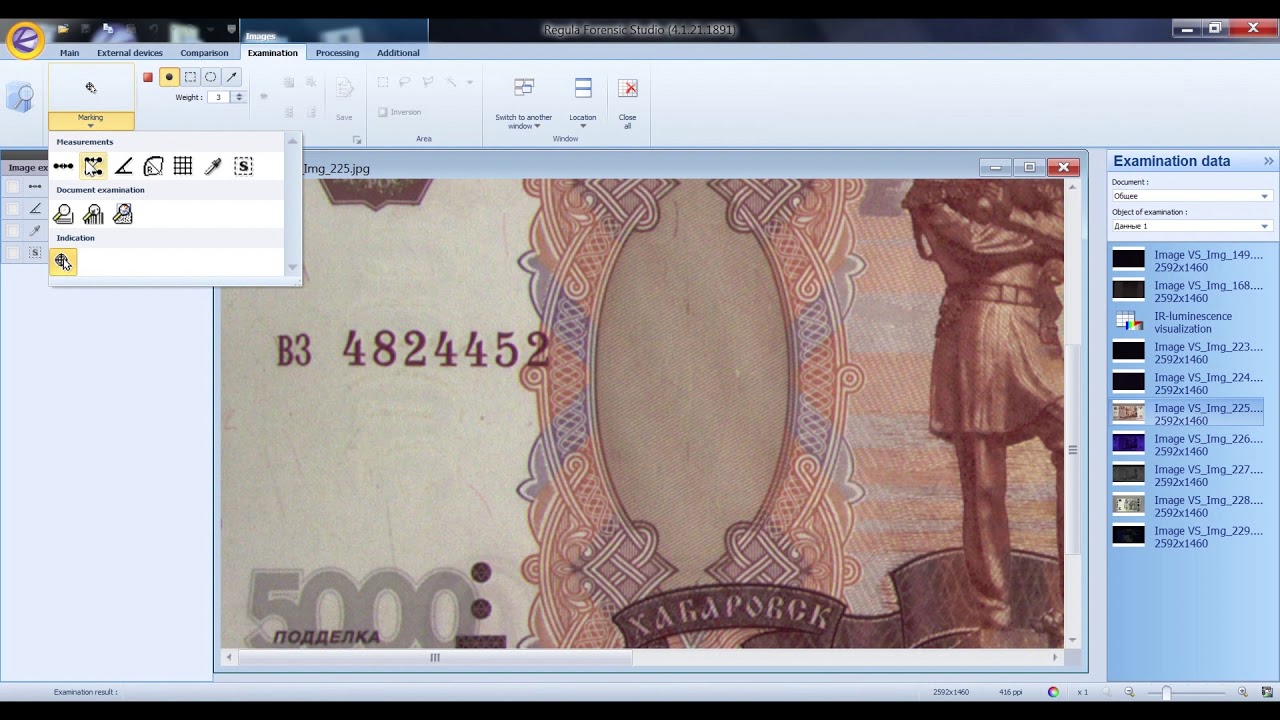
Task: Expand the Marking dropdown button
Action: (91, 120)
